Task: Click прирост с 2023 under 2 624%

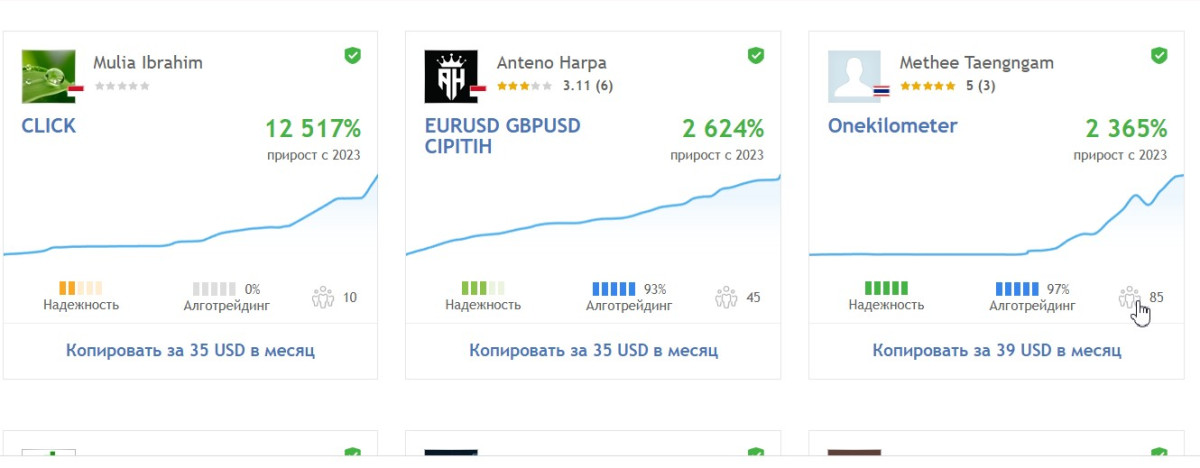Action: tap(717, 155)
